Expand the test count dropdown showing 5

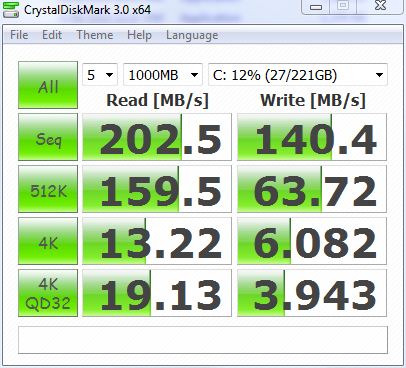100,75
